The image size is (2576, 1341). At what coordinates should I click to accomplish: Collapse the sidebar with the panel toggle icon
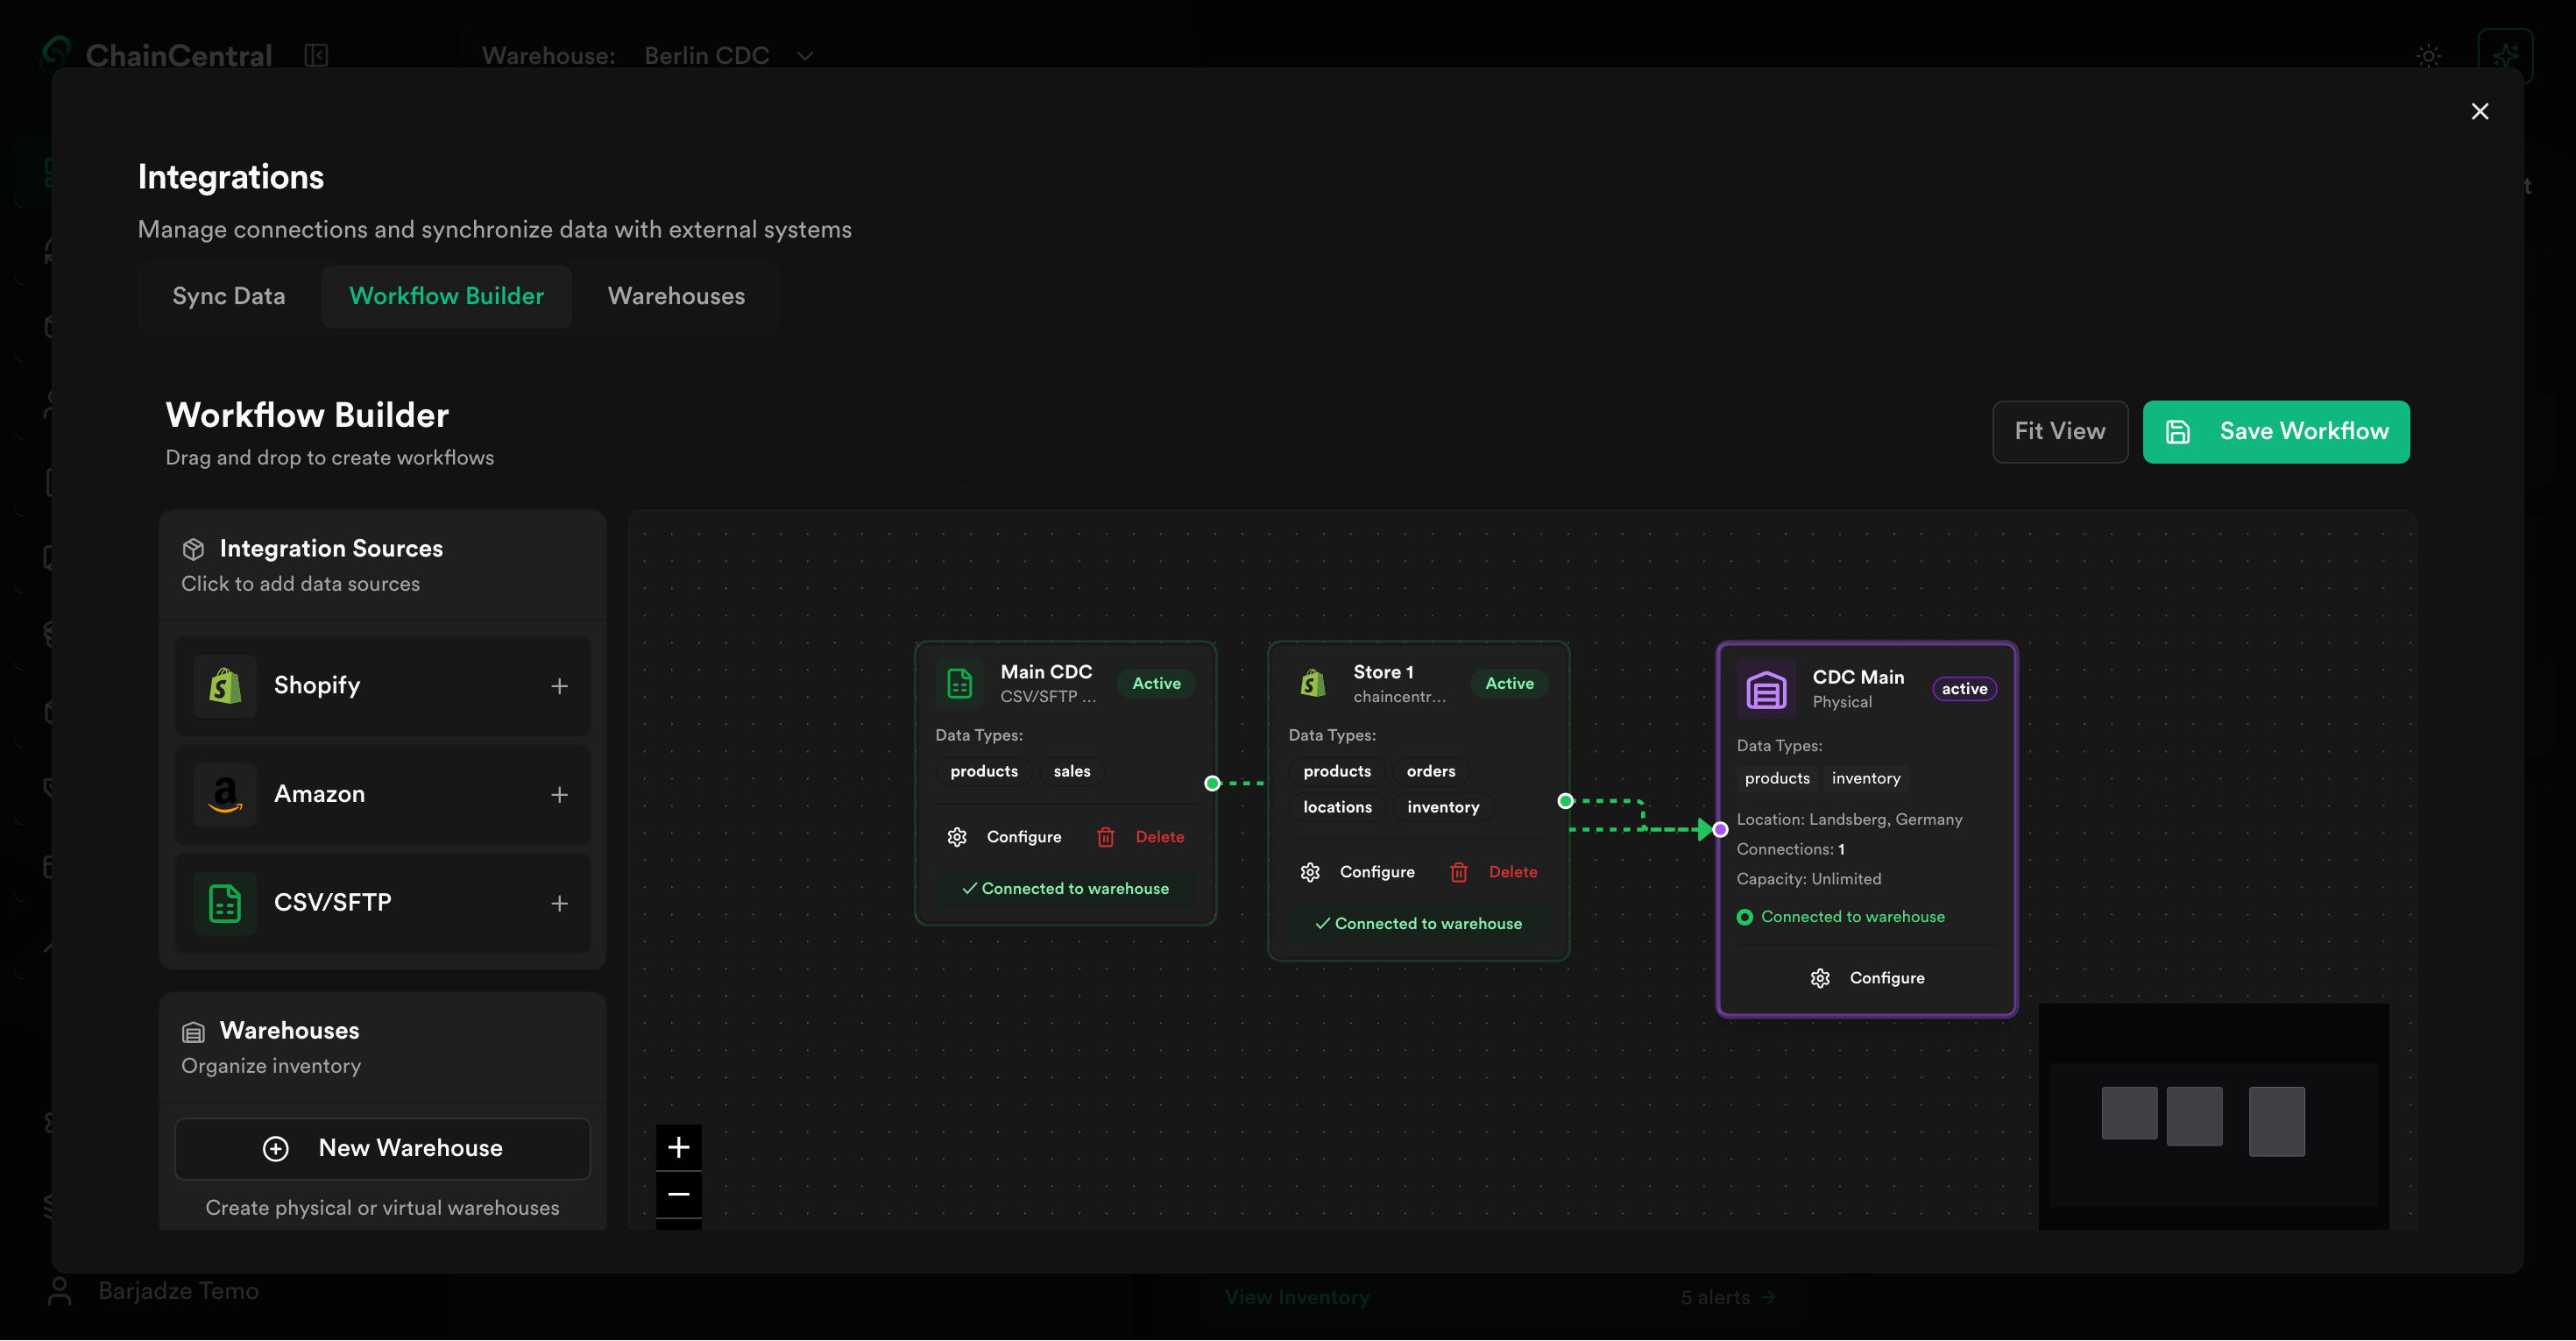tap(316, 55)
